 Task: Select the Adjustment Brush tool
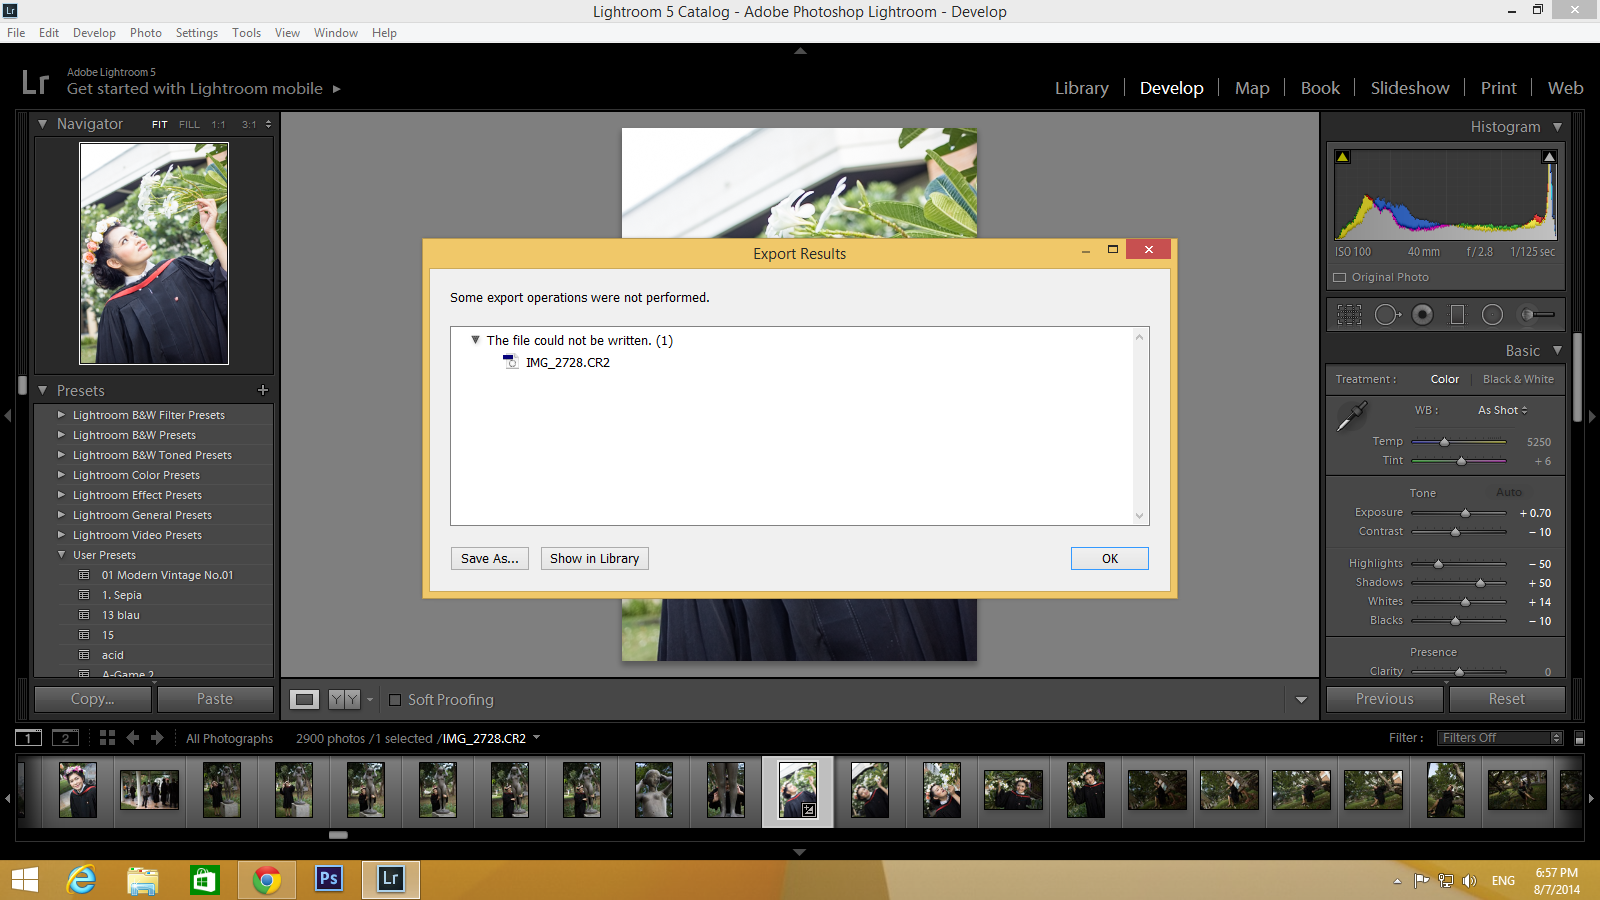point(1536,315)
